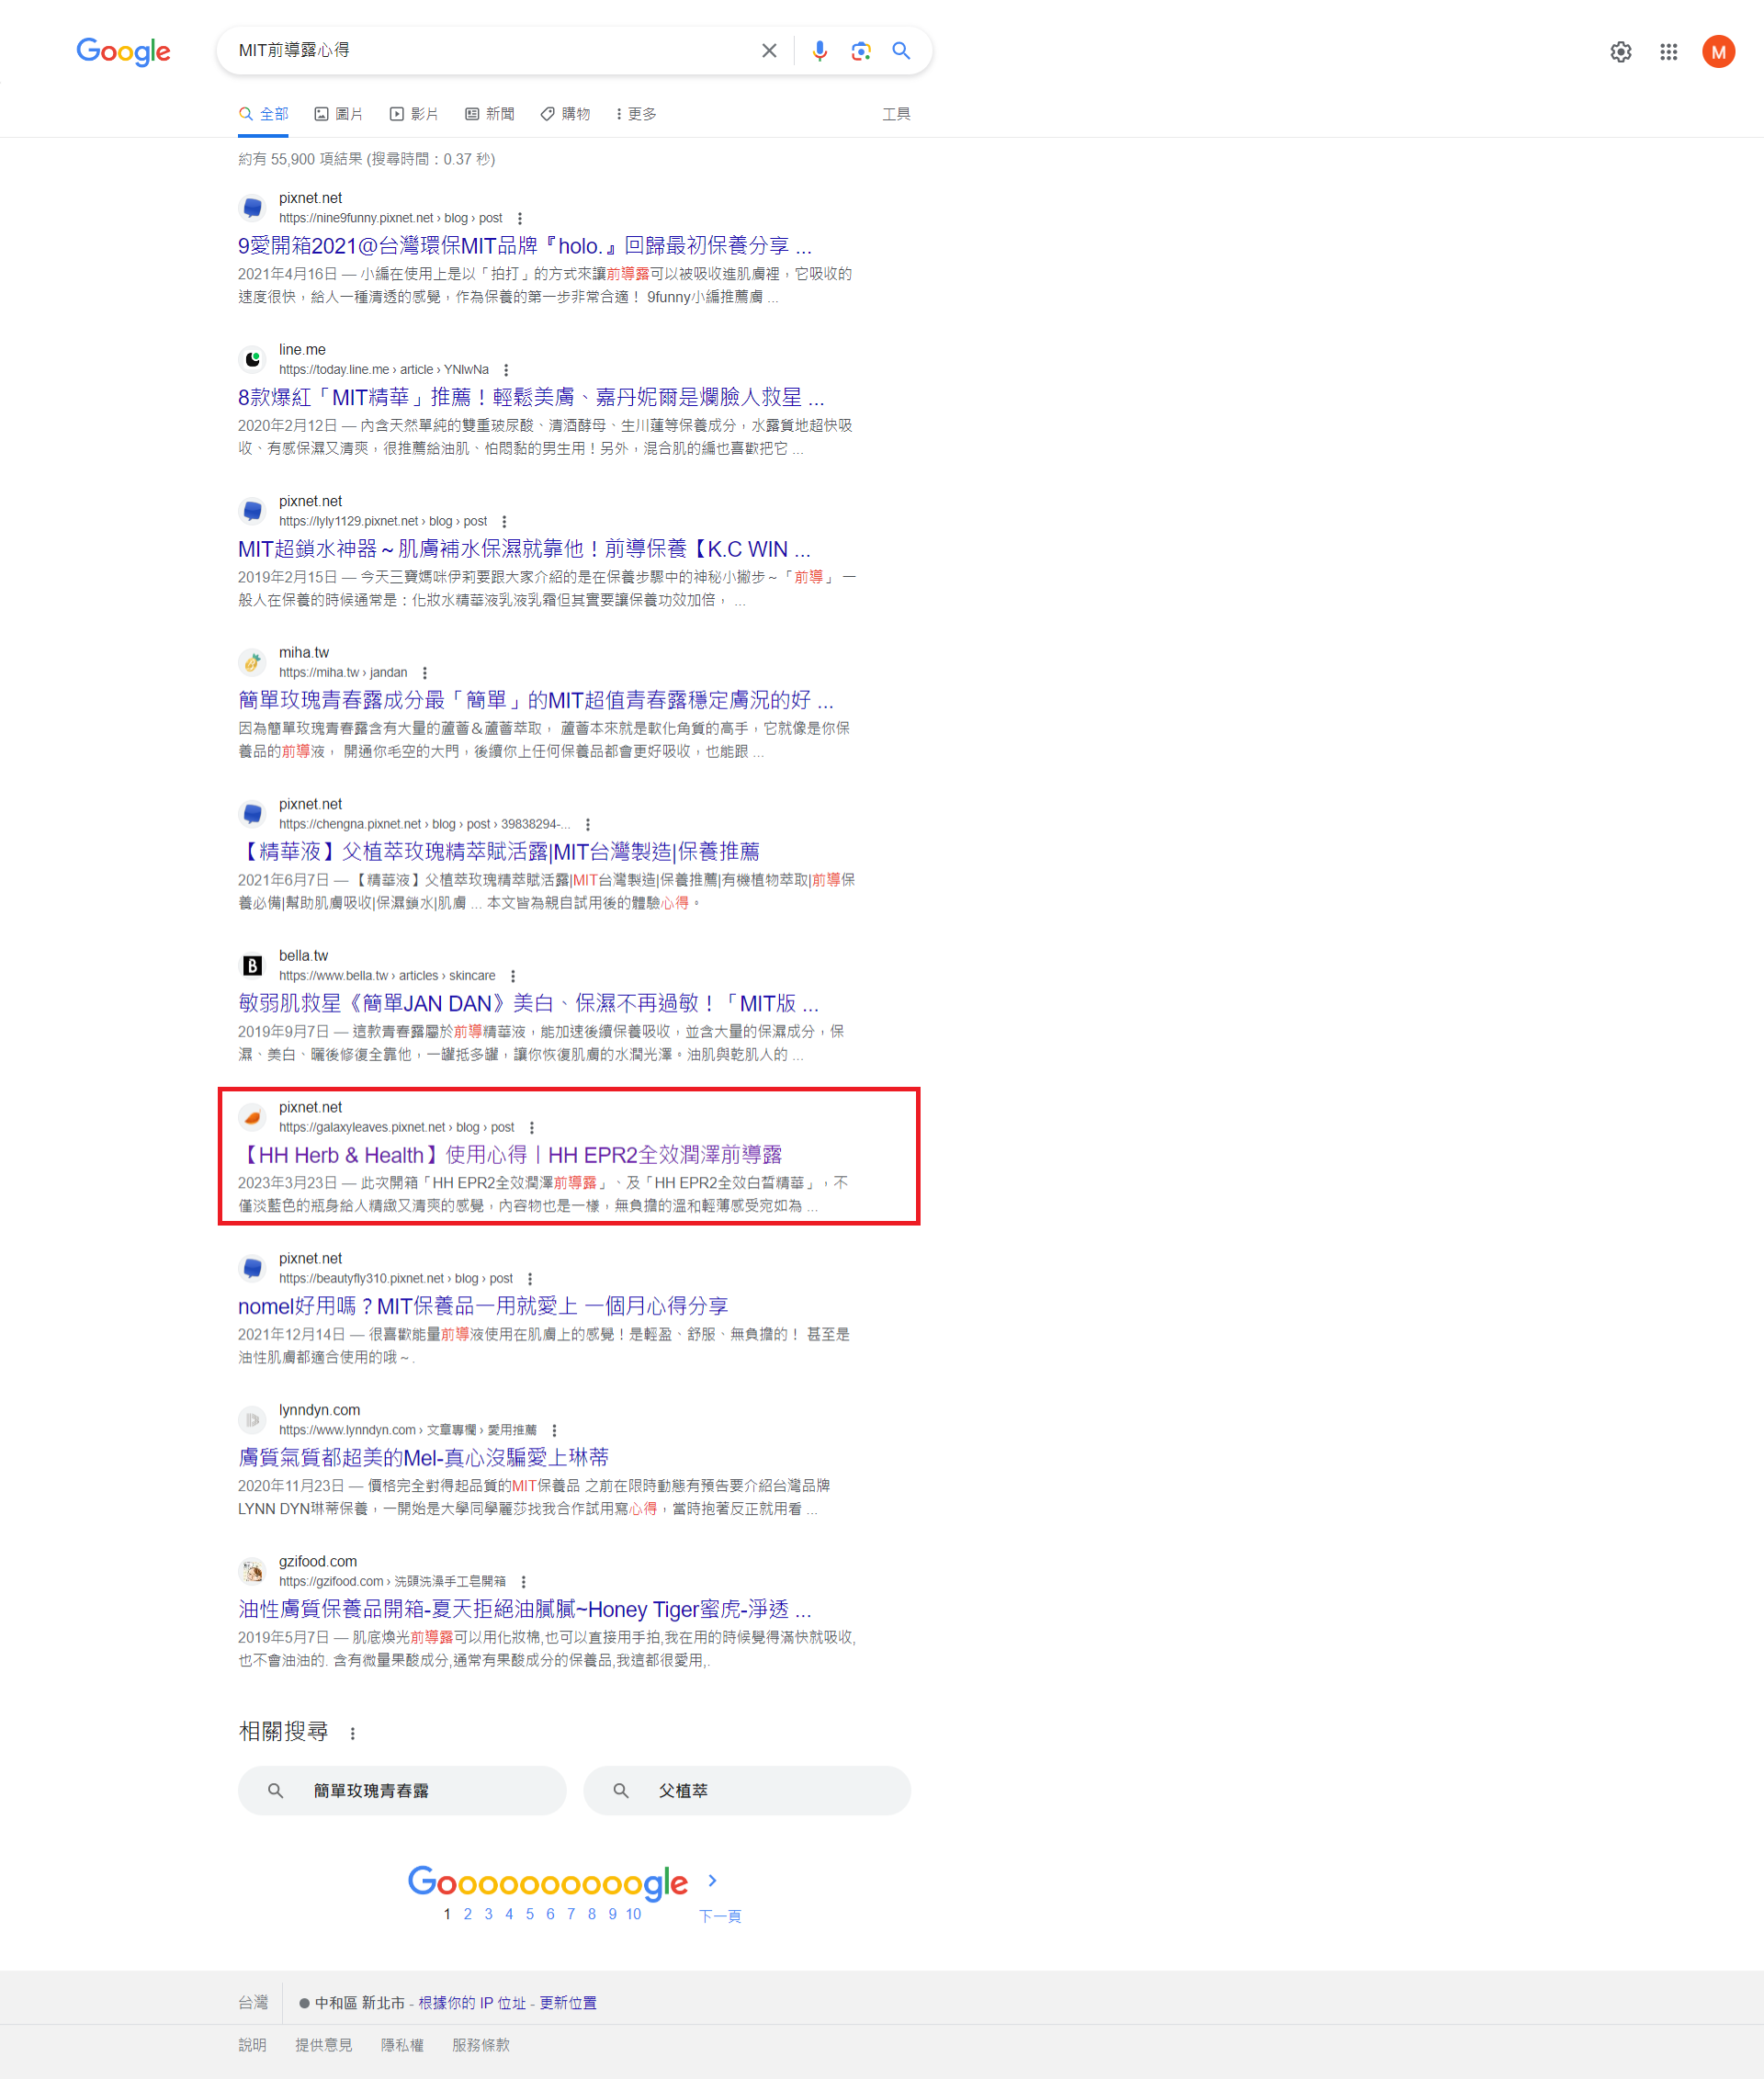Open the 隱私權 privacy footer link

tap(402, 2045)
